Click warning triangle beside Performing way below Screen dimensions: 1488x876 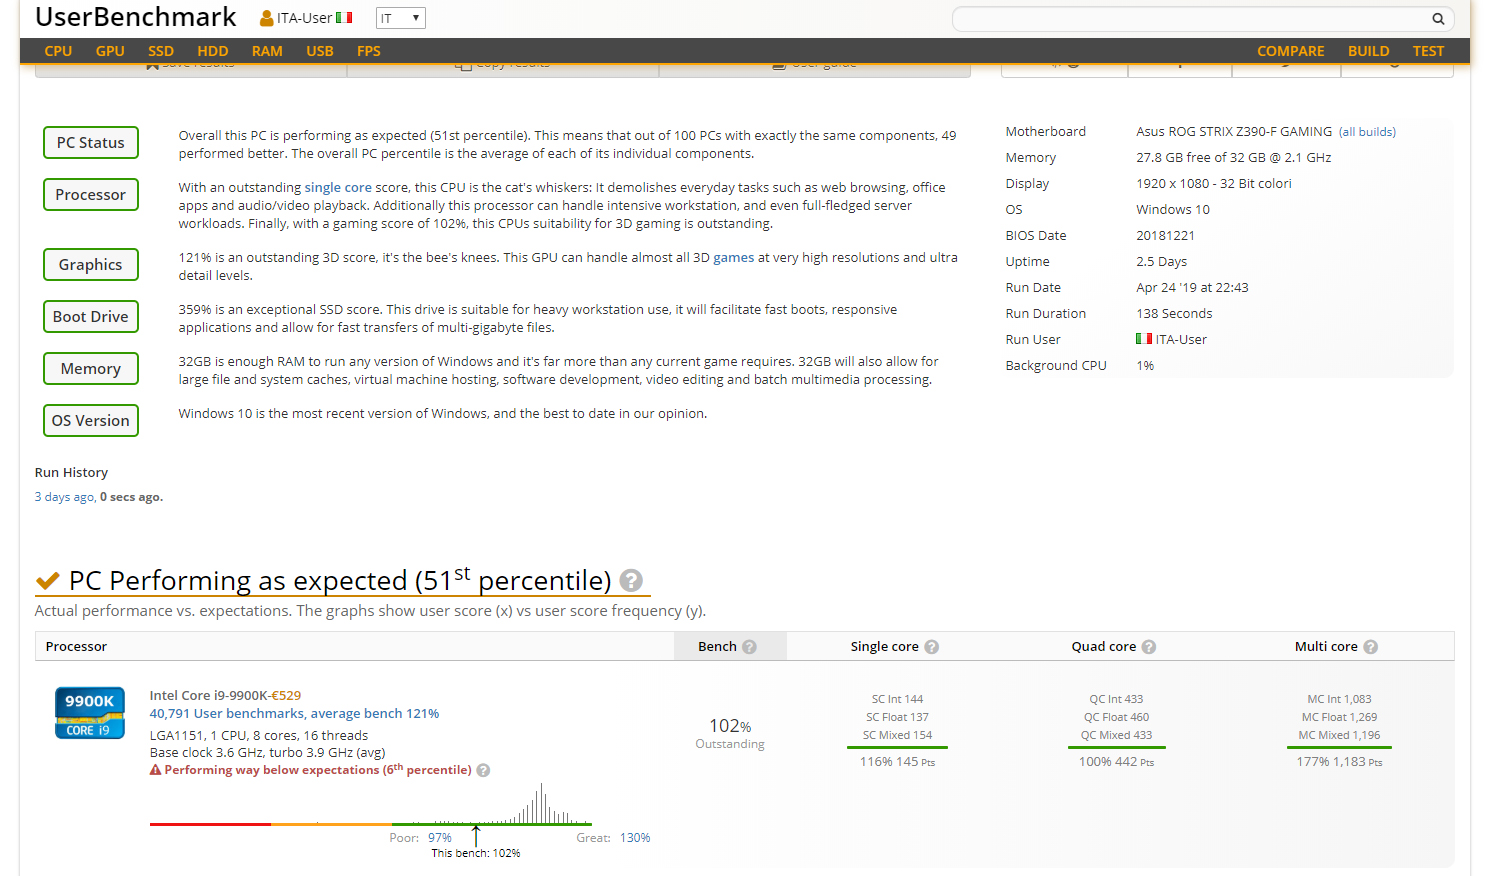point(155,770)
